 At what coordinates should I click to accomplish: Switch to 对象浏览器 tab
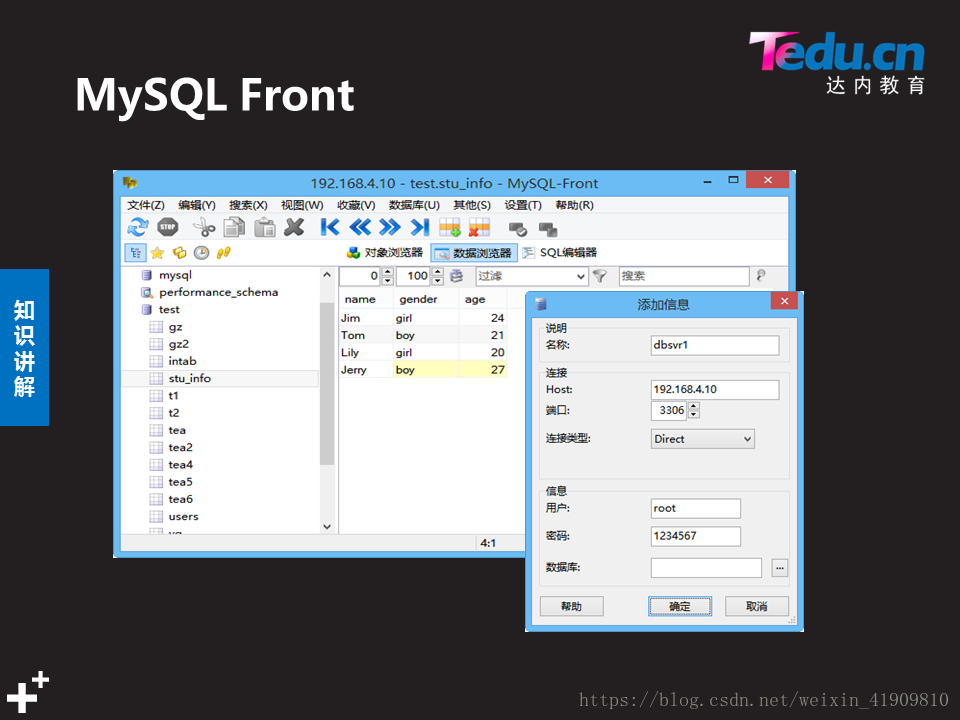click(385, 252)
